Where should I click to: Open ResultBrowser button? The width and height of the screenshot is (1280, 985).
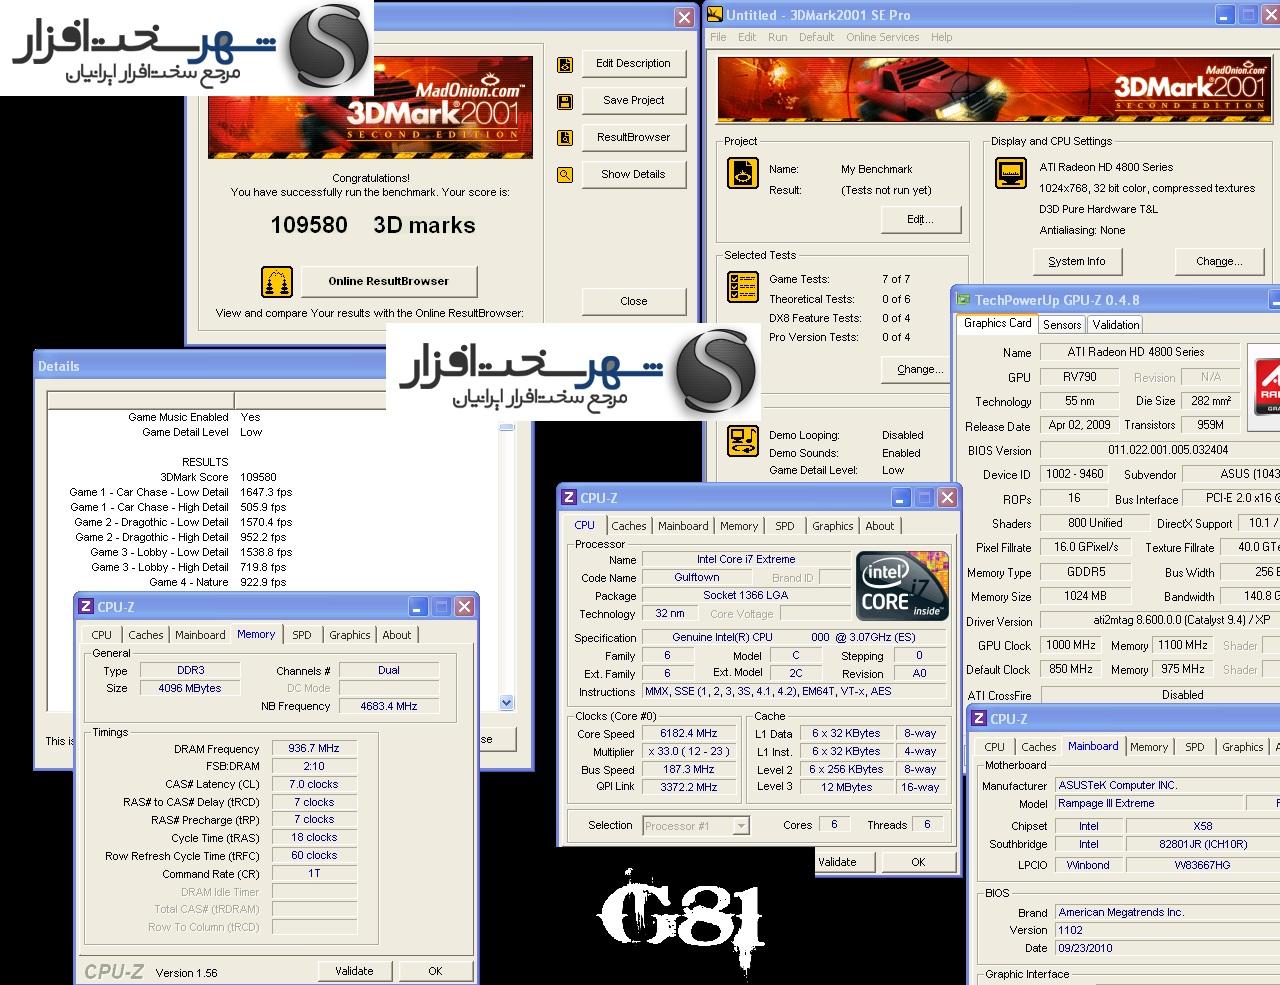[x=633, y=137]
